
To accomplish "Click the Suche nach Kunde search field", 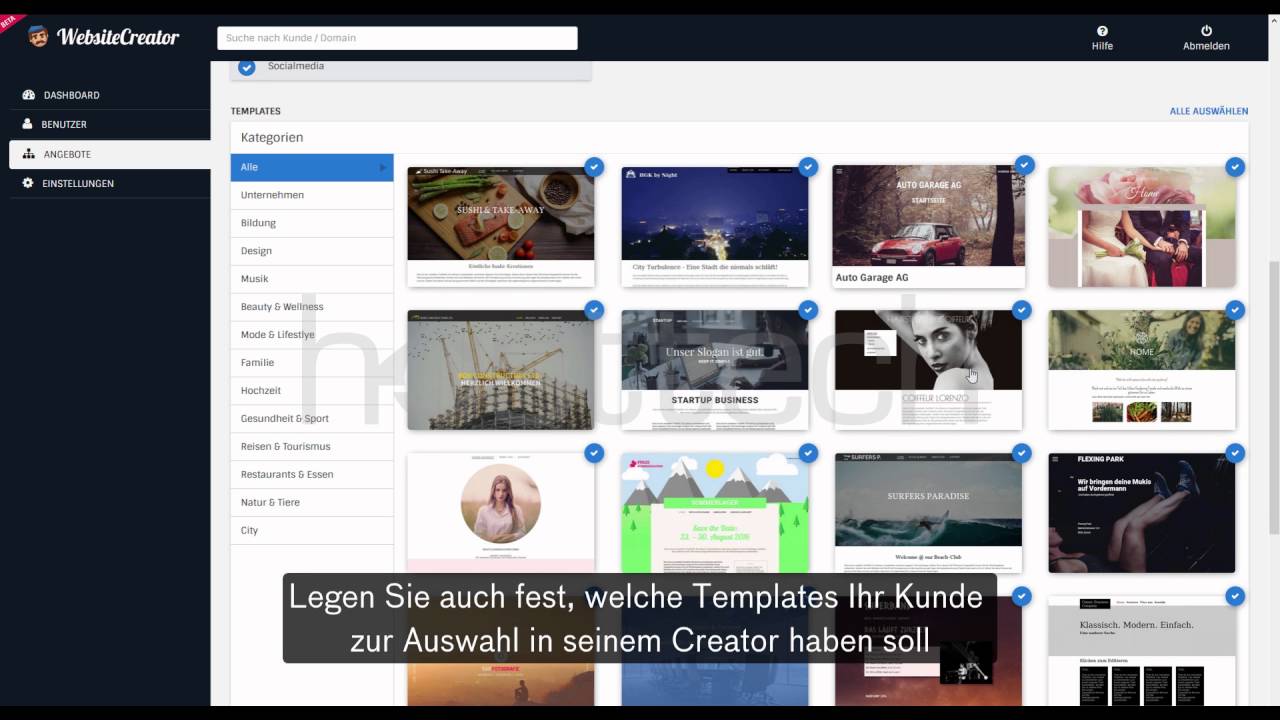I will pos(397,38).
